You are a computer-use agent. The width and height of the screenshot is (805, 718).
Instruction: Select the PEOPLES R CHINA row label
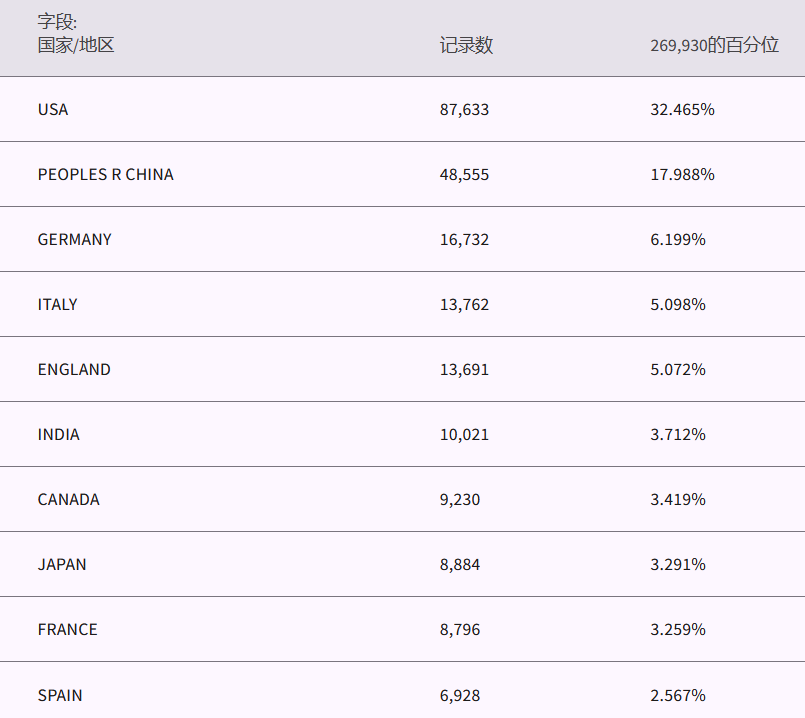coord(105,174)
